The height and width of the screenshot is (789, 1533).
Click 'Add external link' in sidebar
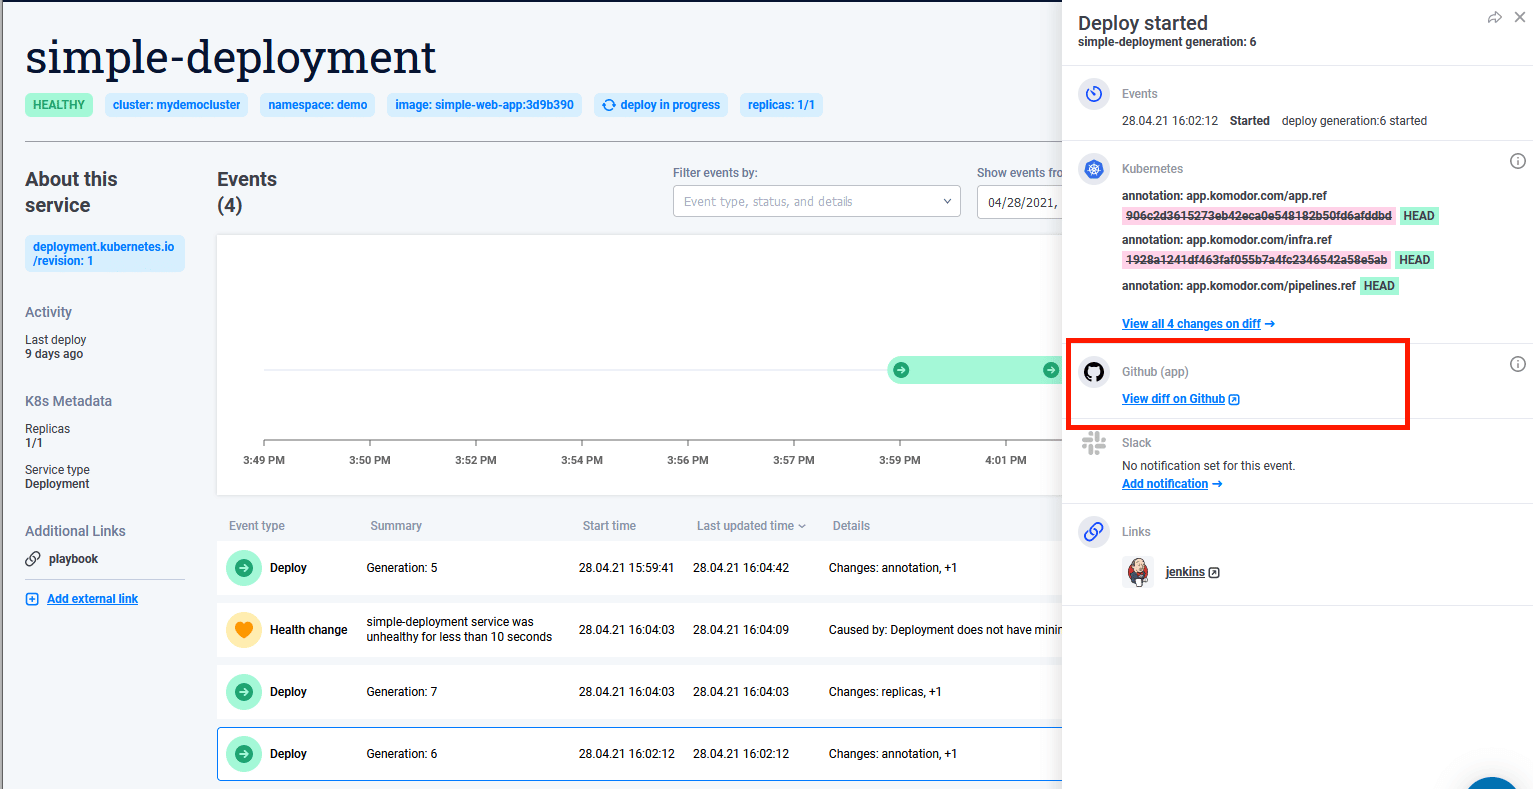click(x=92, y=599)
